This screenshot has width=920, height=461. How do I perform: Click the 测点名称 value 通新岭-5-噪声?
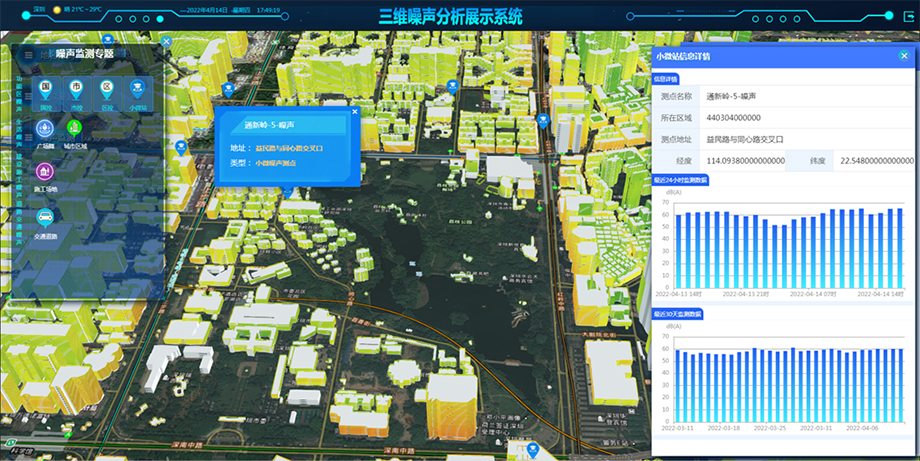pyautogui.click(x=731, y=96)
